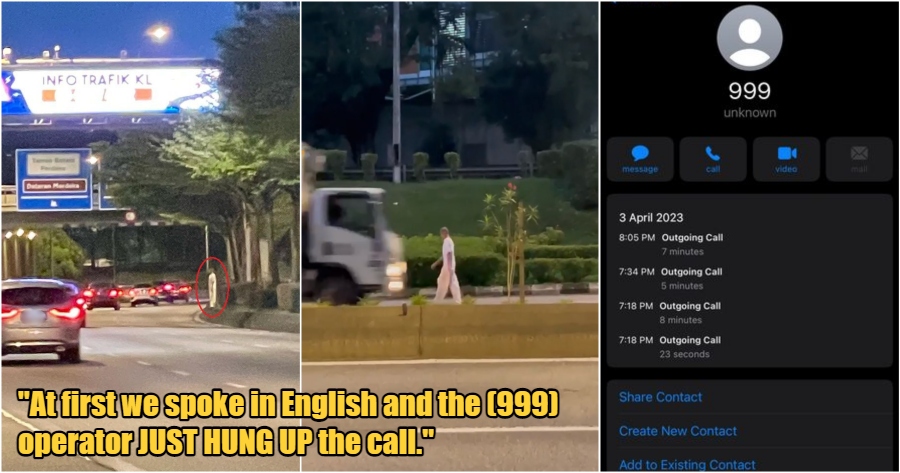Viewport: 900px width, 473px height.
Task: Select the 7:18 PM 8 minutes call
Action: (750, 312)
